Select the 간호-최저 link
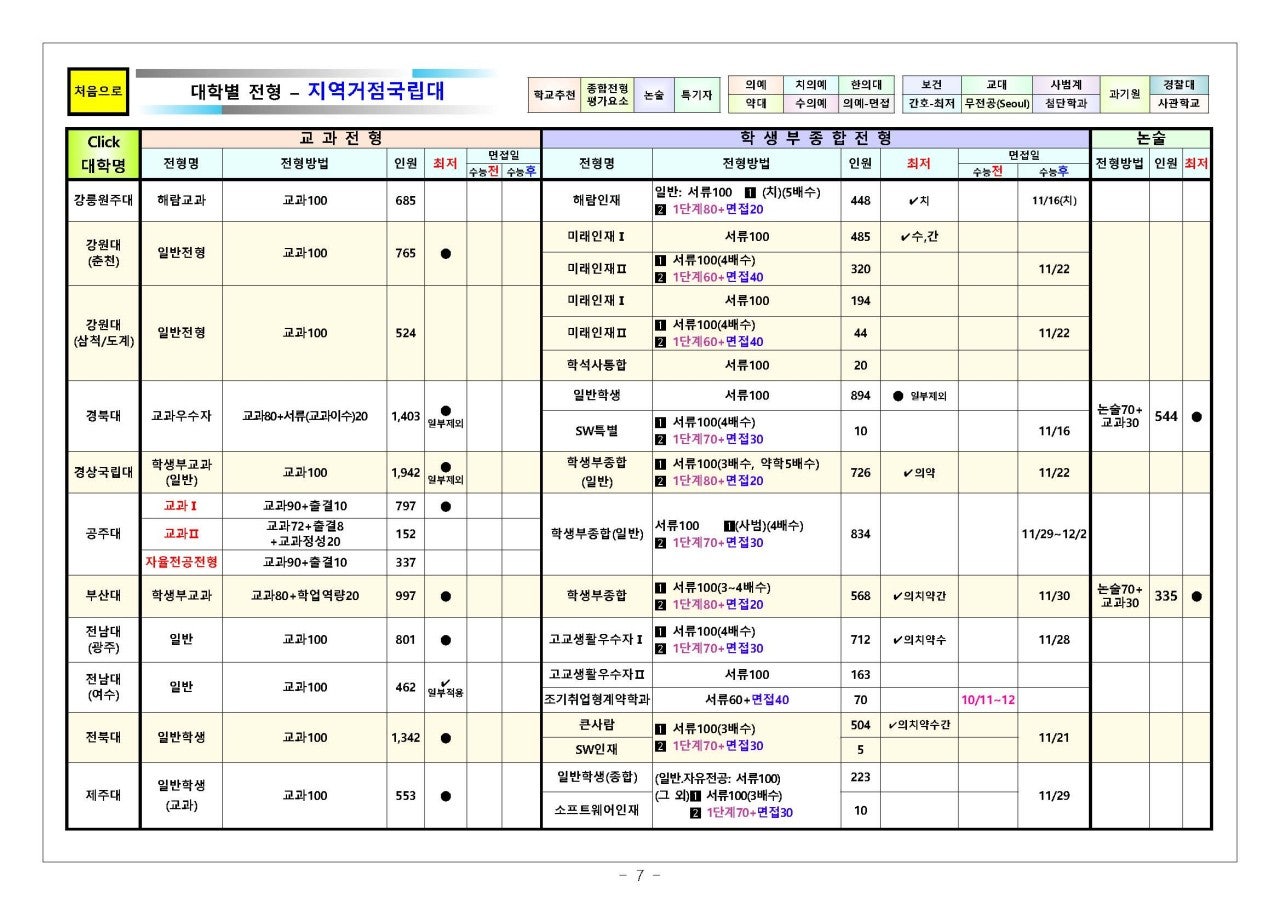Viewport: 1280px width, 905px height. pyautogui.click(x=931, y=103)
